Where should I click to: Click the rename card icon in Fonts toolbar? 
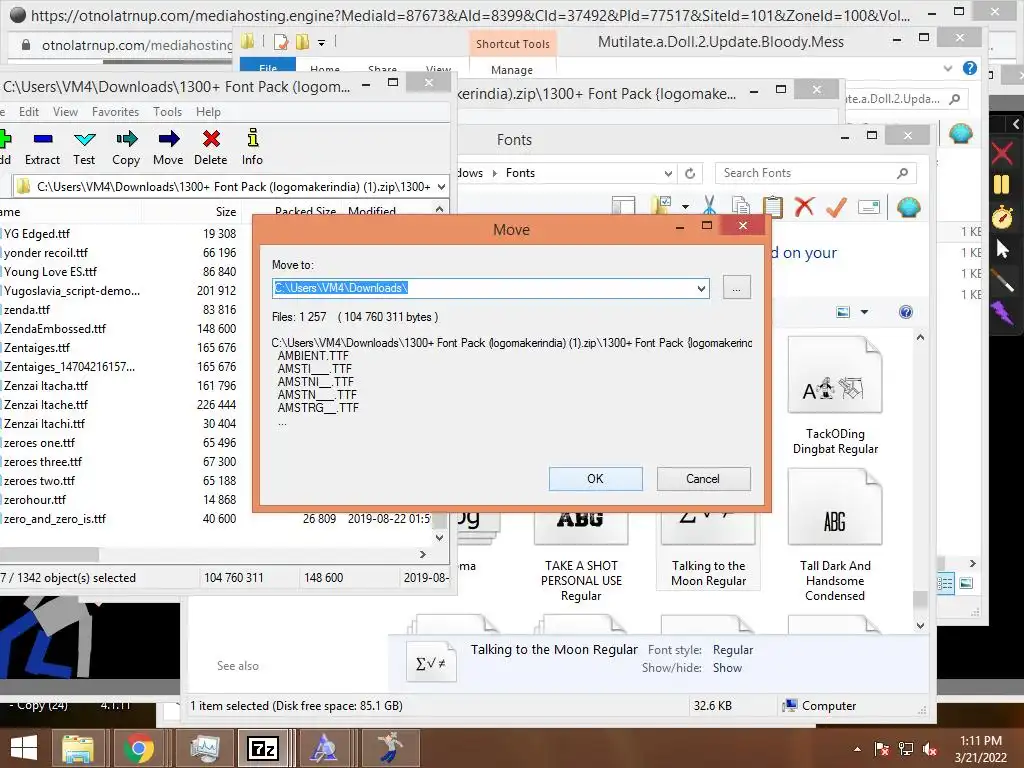pyautogui.click(x=869, y=207)
